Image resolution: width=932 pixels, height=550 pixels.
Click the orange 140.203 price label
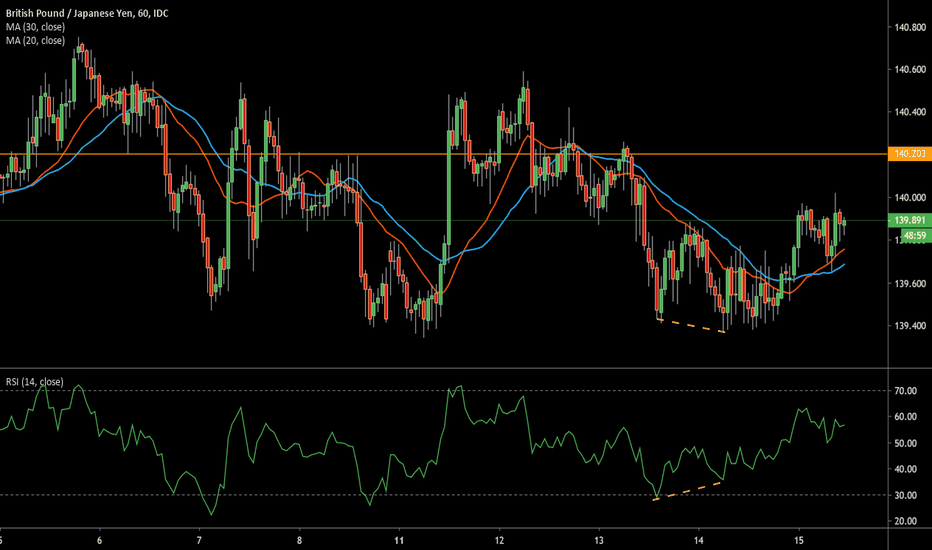909,154
